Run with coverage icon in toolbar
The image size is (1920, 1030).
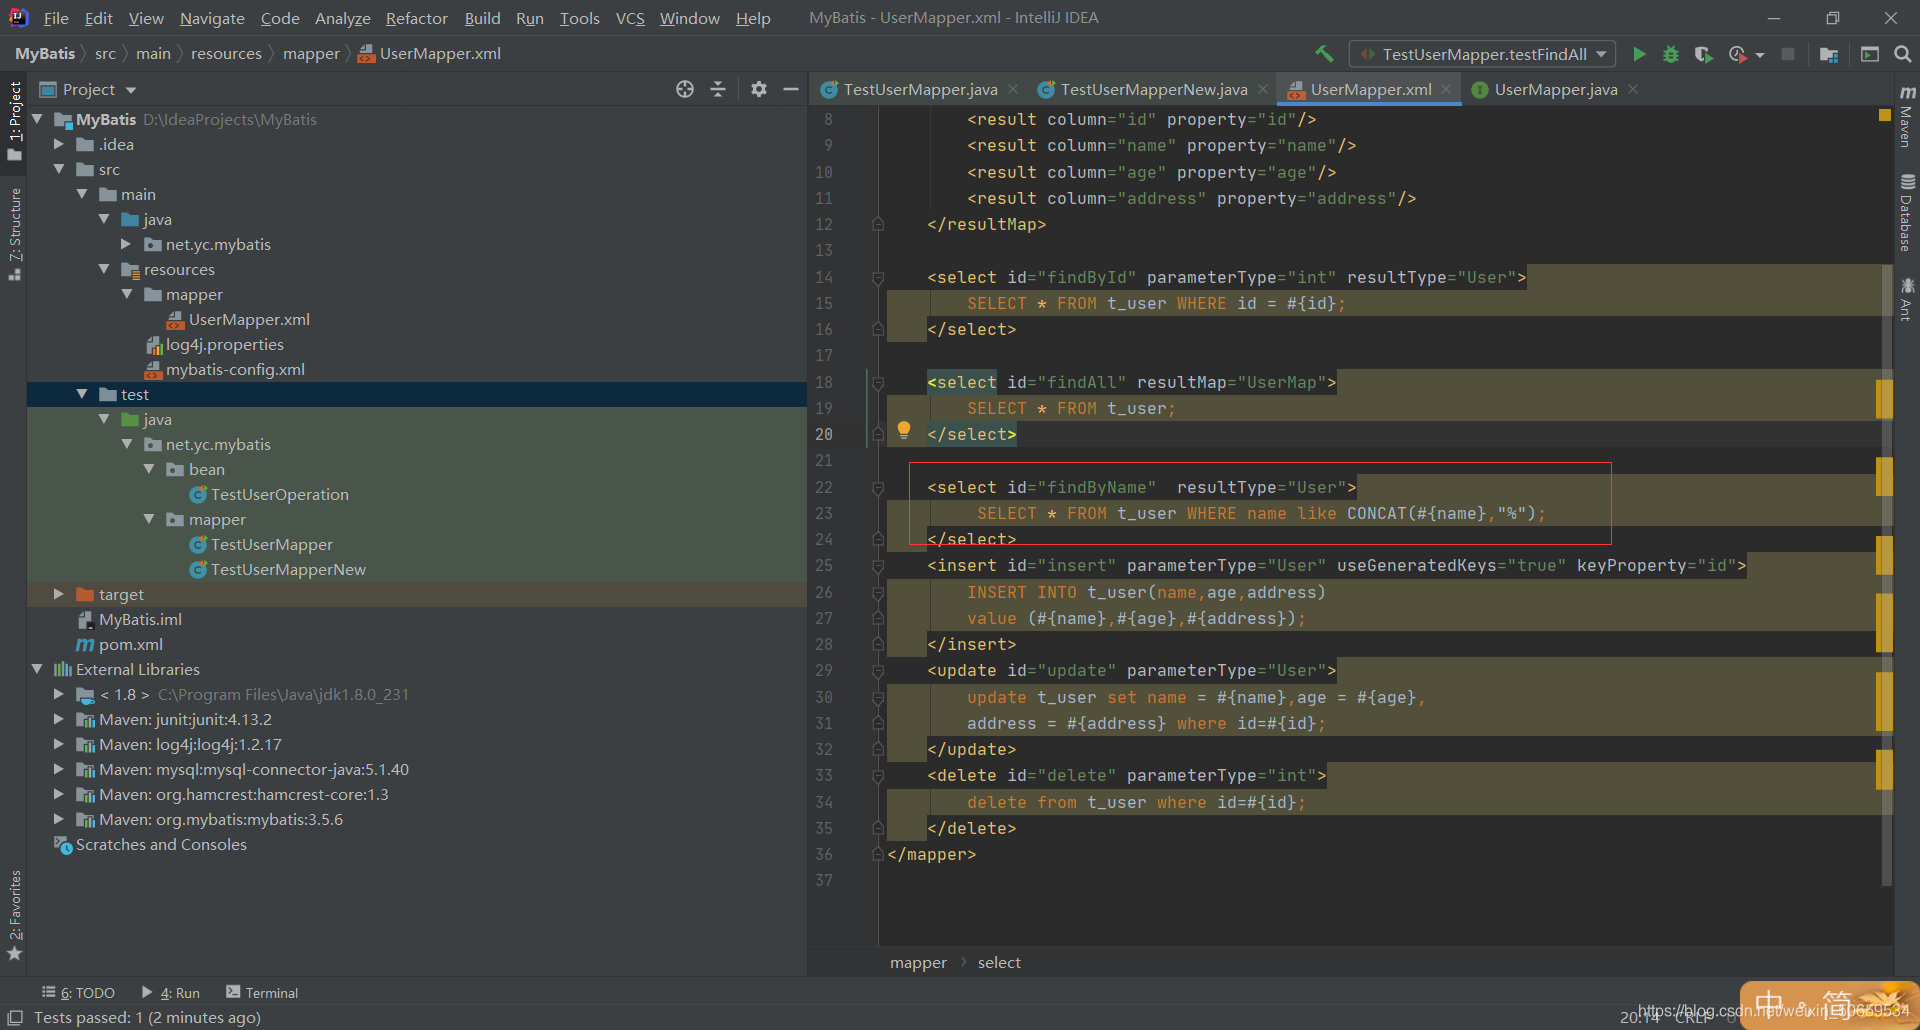click(1704, 54)
